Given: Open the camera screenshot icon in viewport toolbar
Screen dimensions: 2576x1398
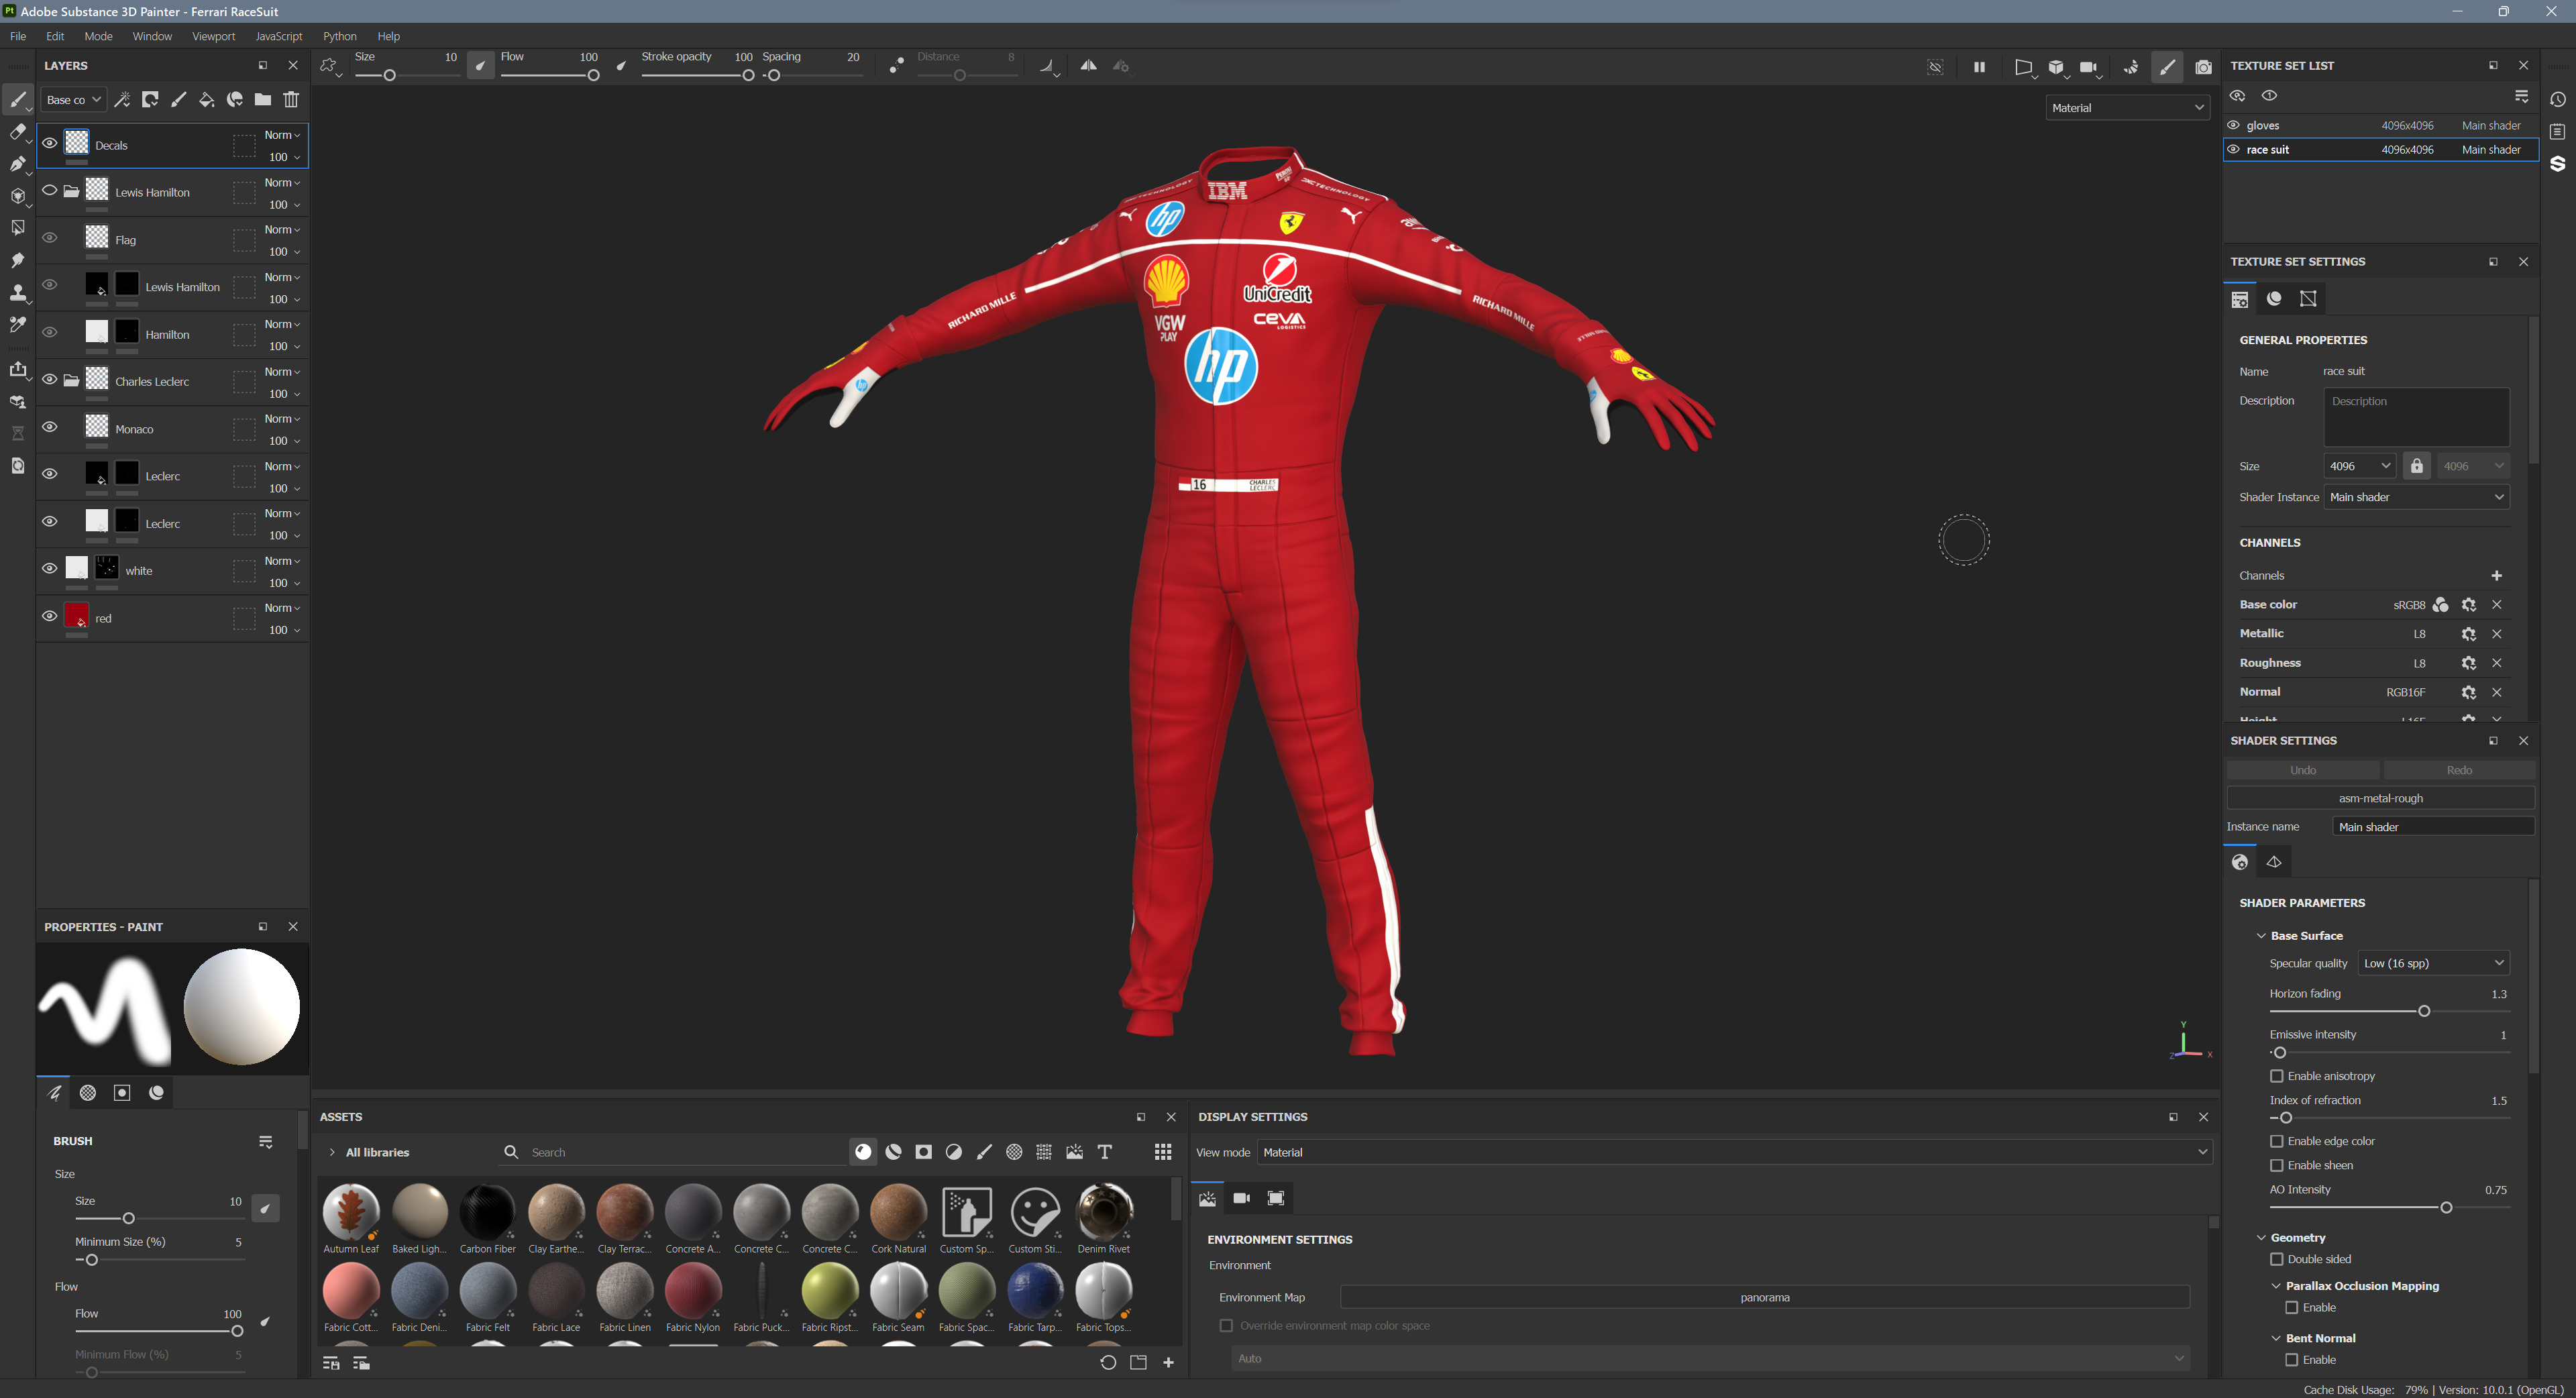Looking at the screenshot, I should click(x=2203, y=67).
